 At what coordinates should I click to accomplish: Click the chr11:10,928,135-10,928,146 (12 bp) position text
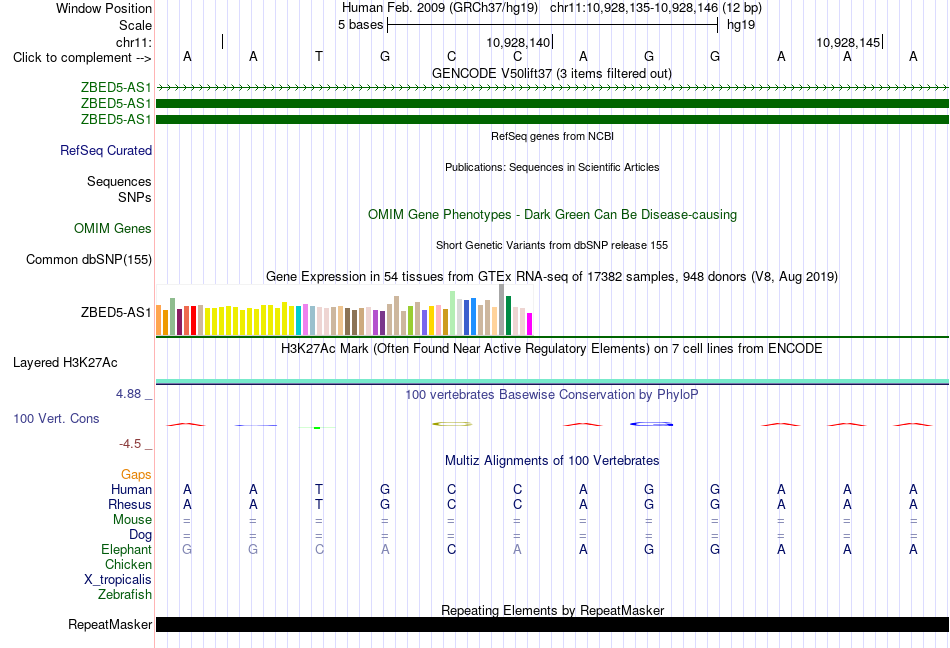(656, 8)
